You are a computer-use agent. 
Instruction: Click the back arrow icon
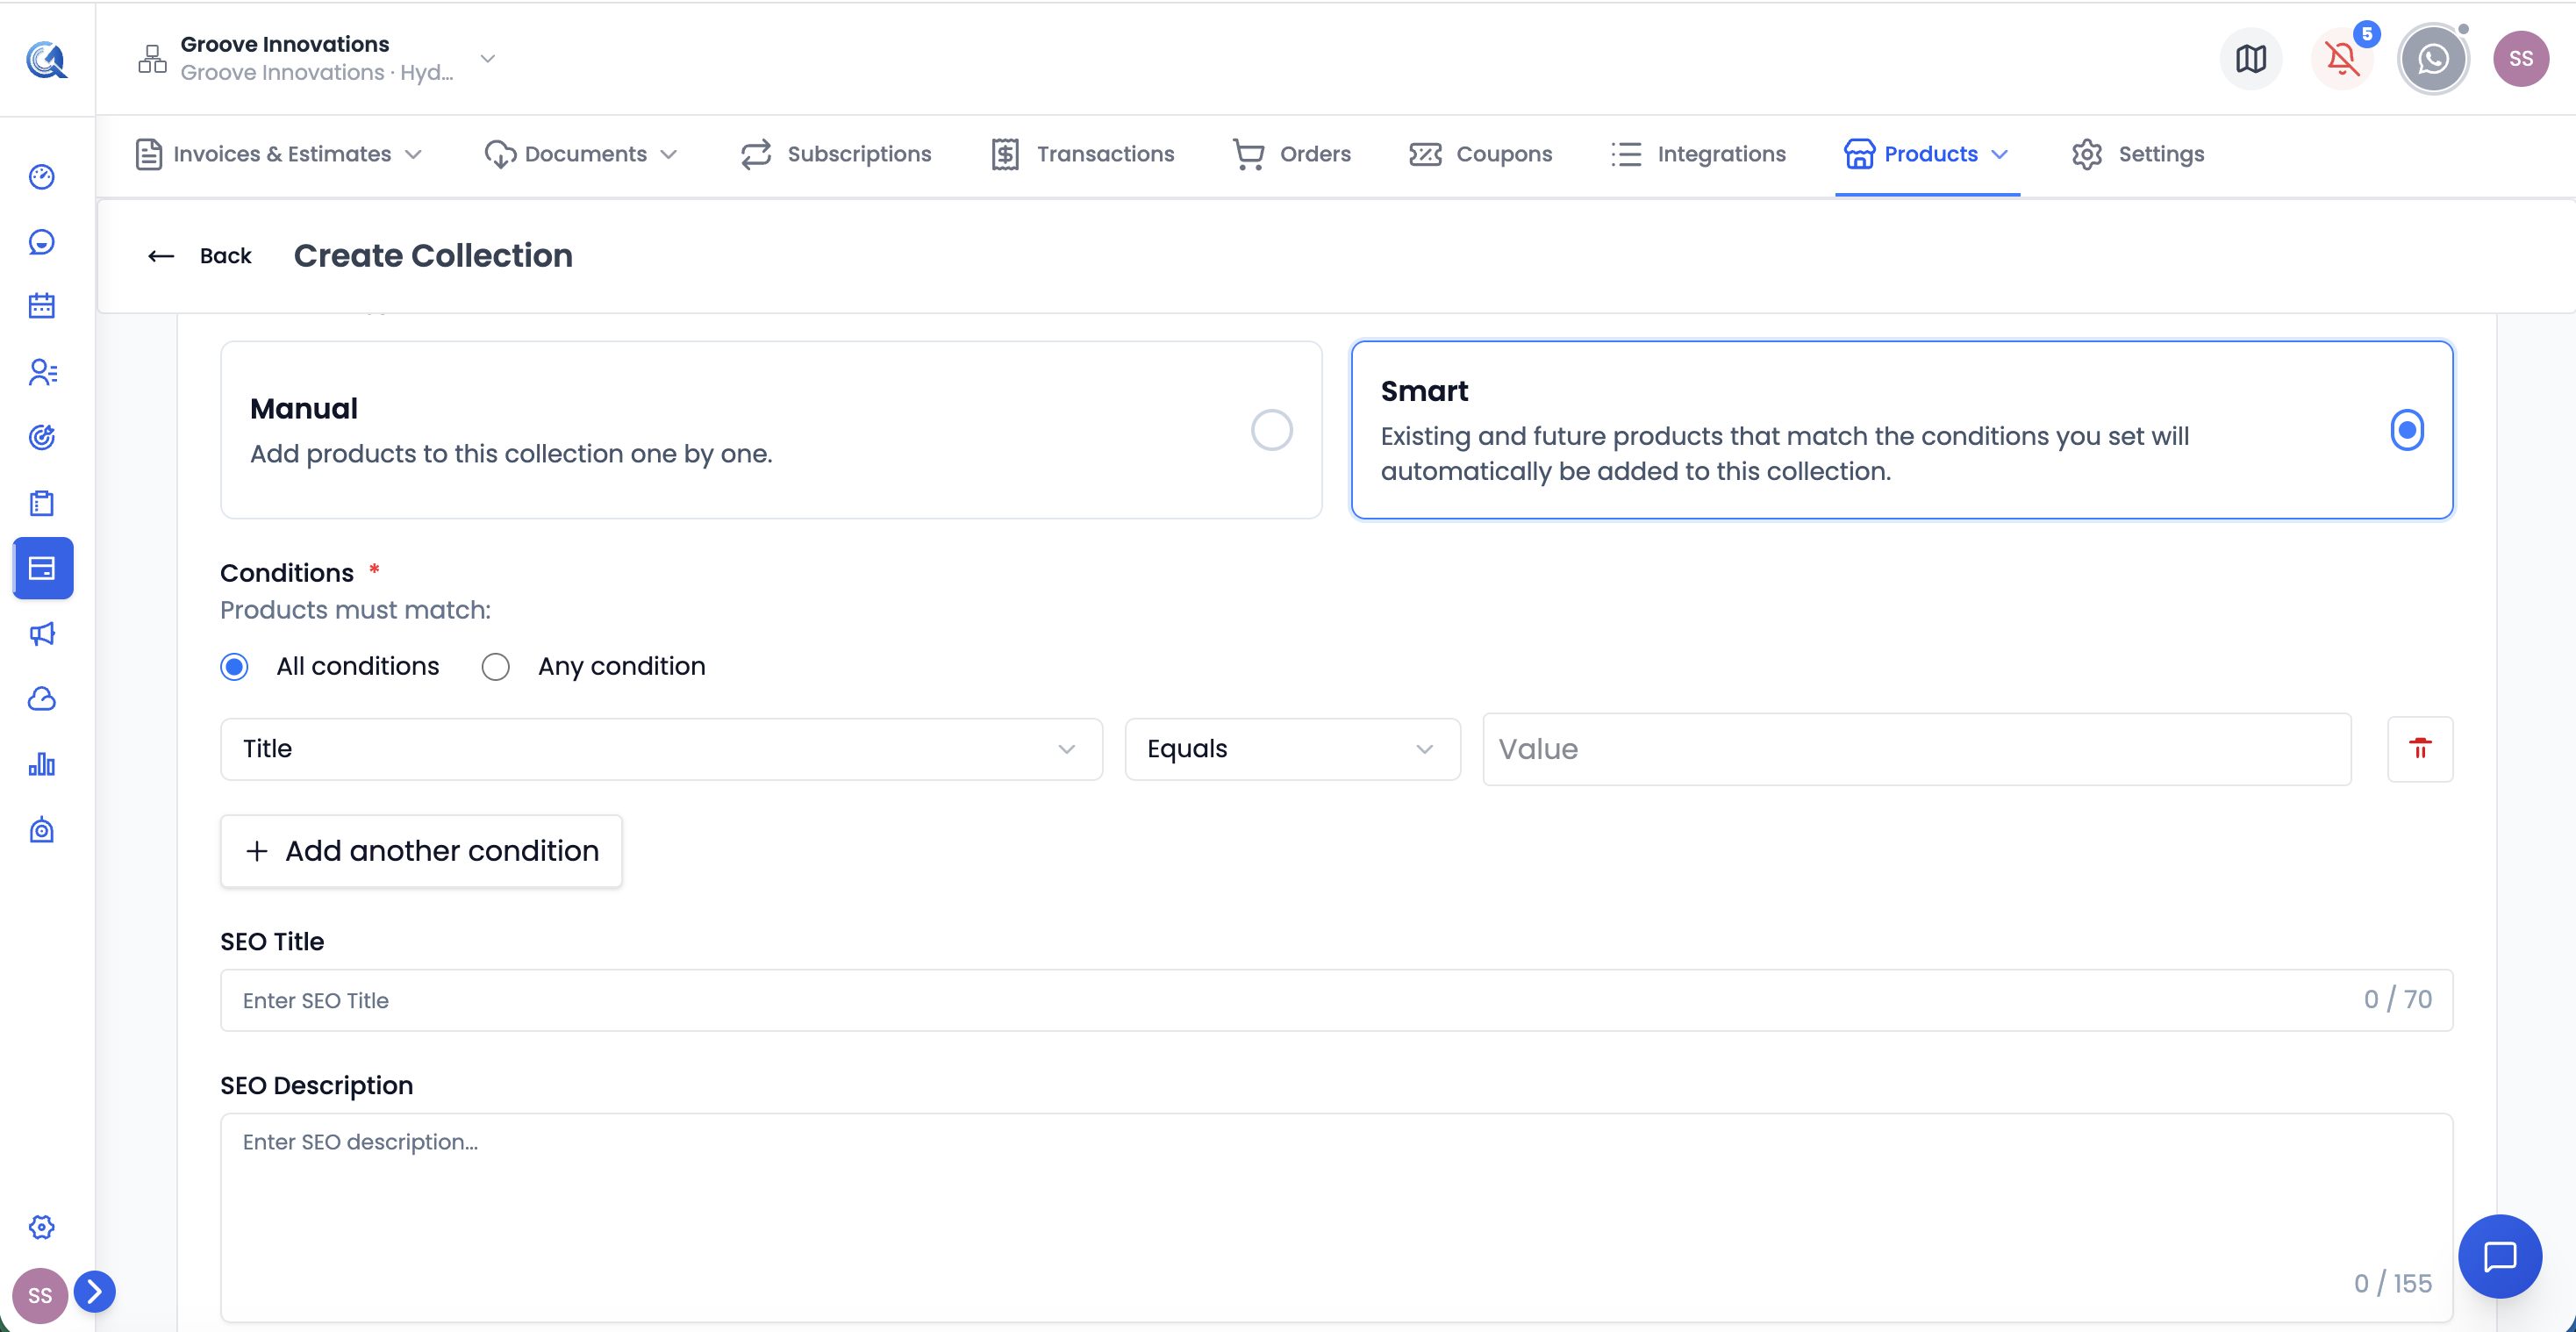161,256
